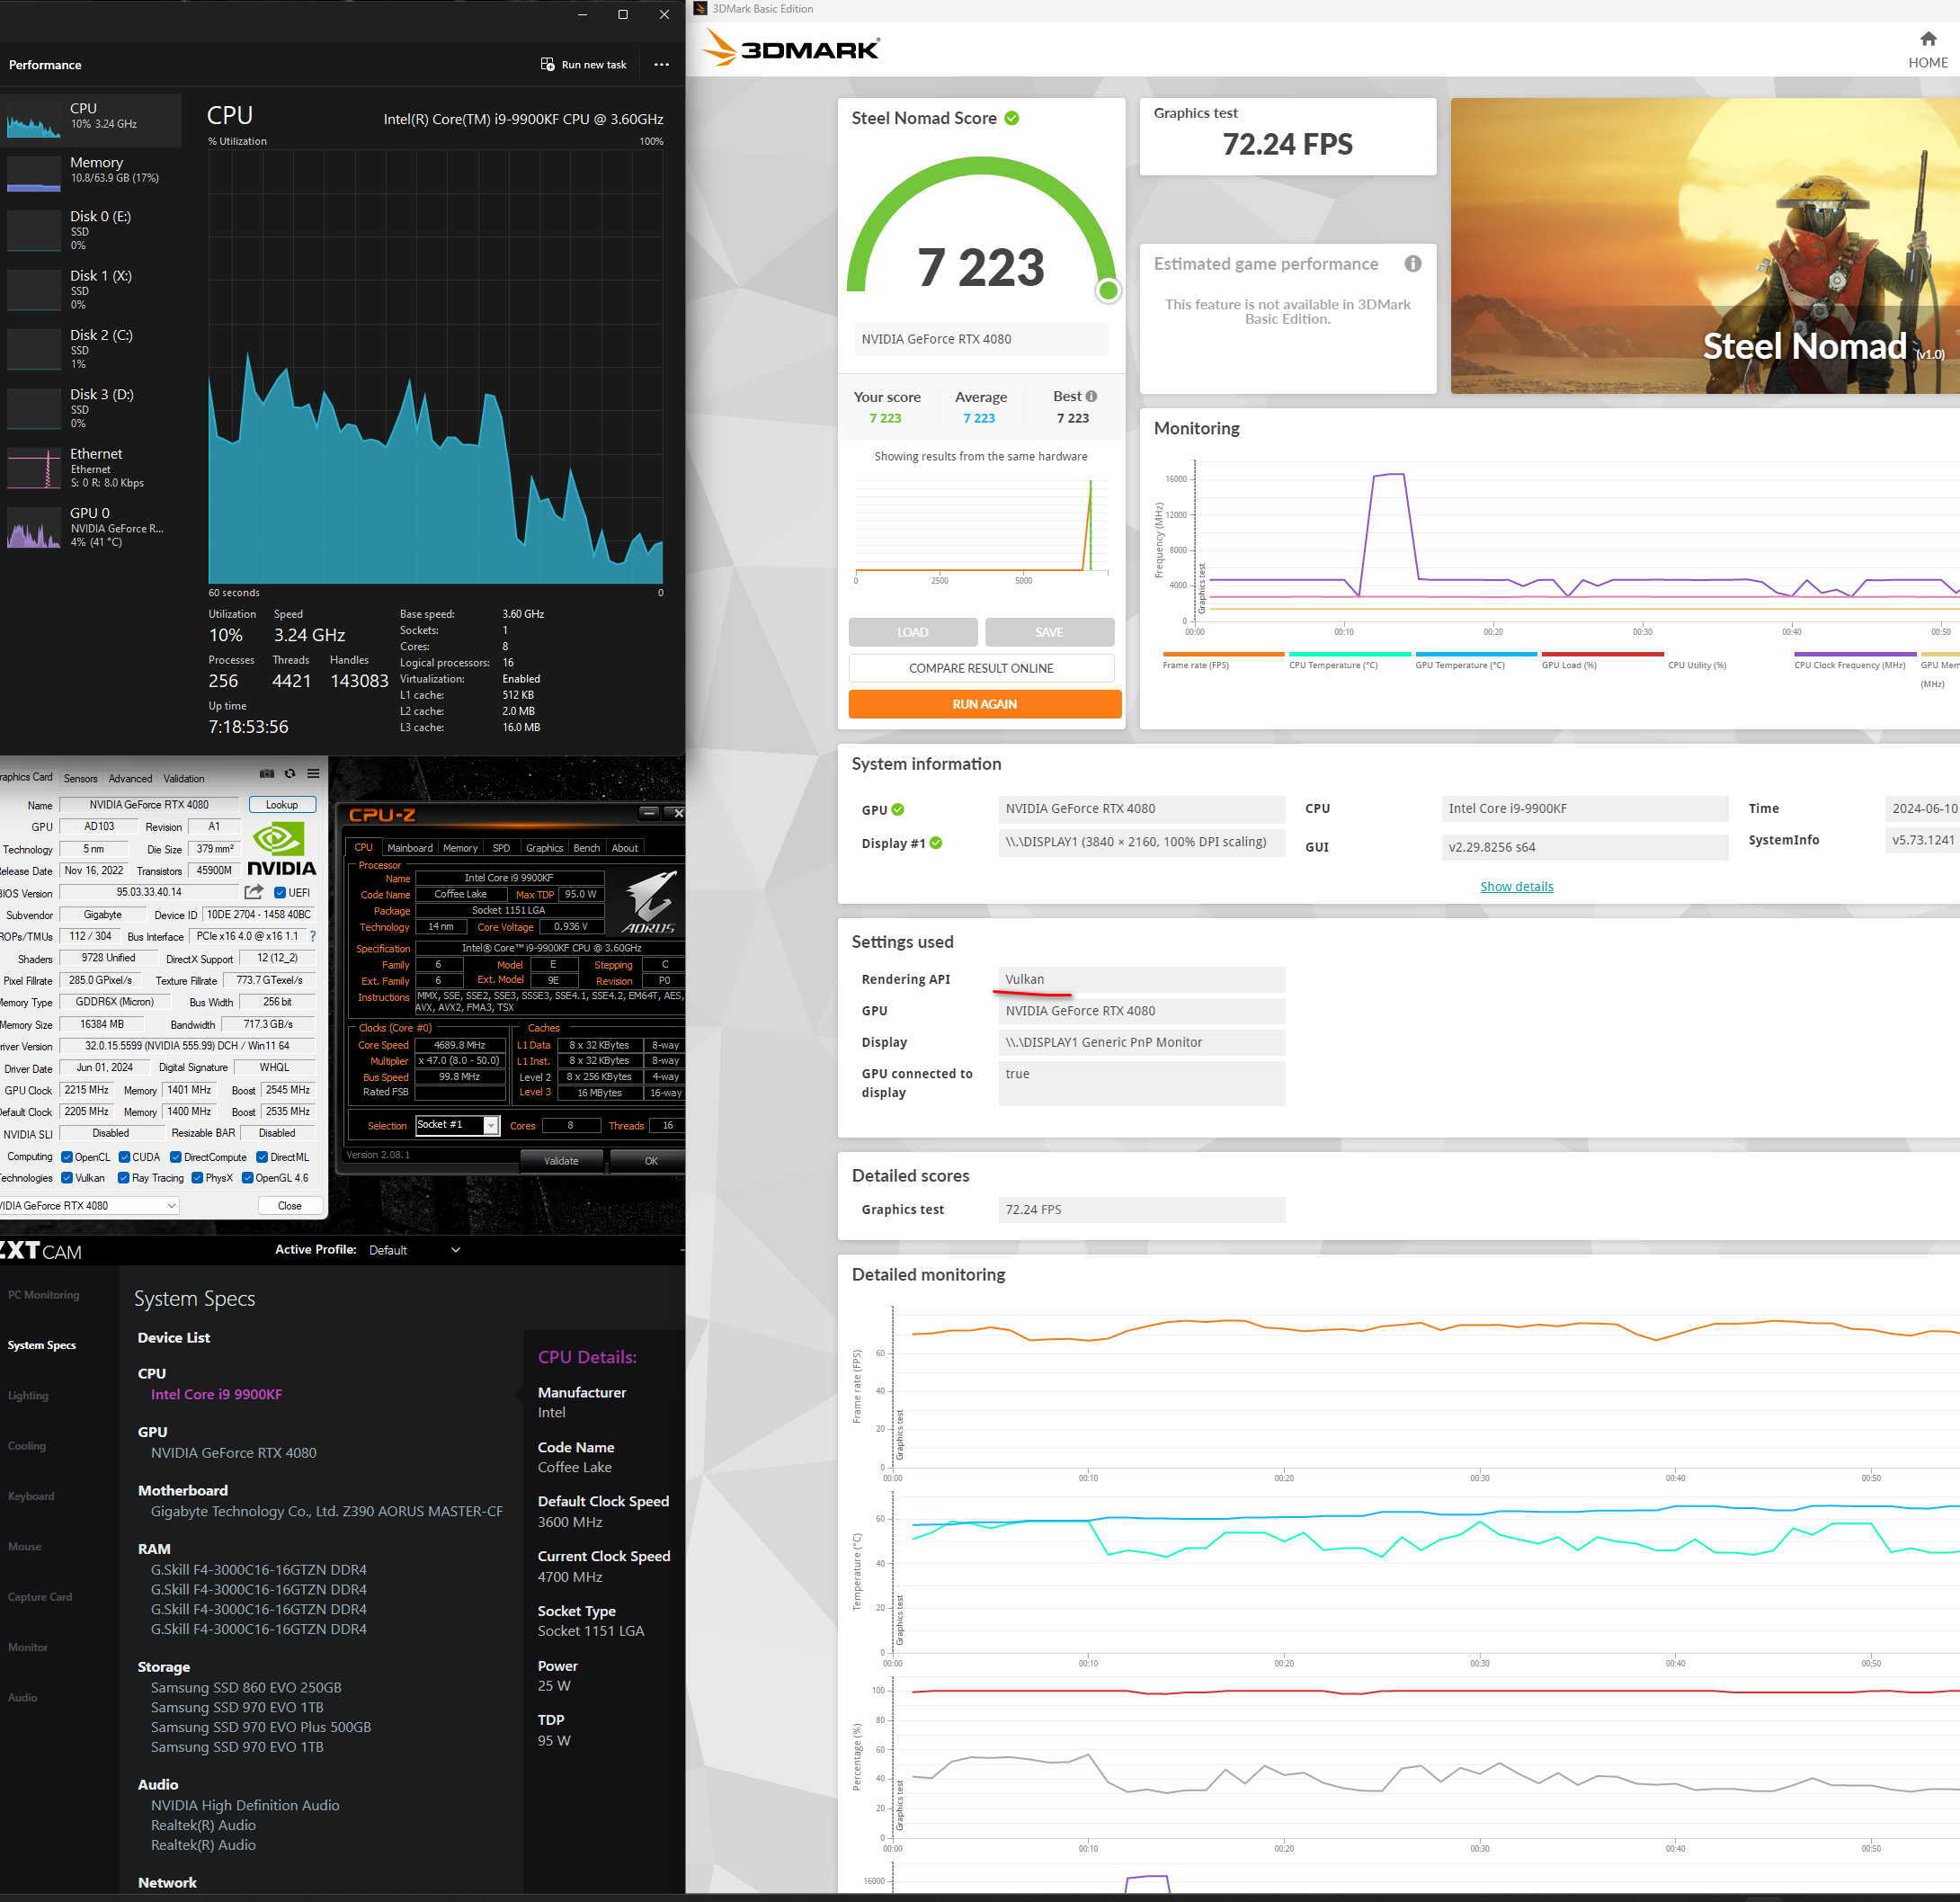Switch to Validation tab in GPU-Z

tap(184, 778)
